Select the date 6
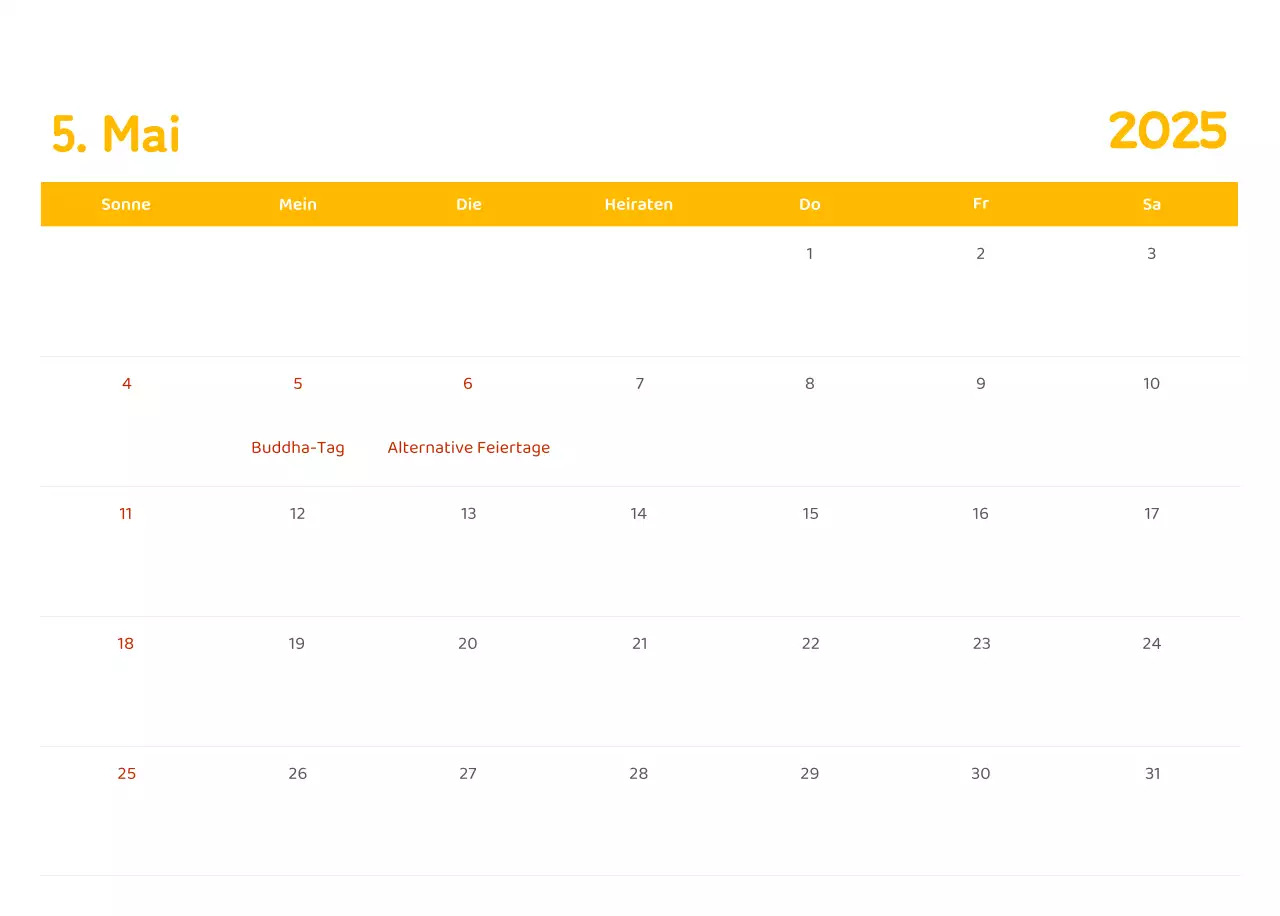The image size is (1280, 916). (467, 383)
